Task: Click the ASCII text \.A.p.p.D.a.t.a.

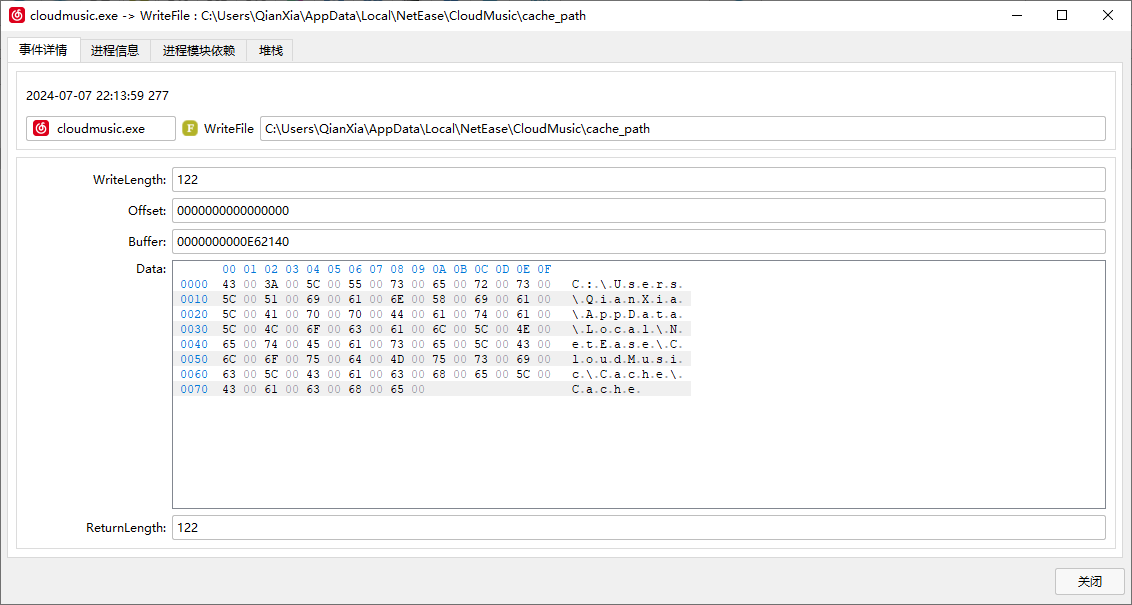Action: click(x=627, y=314)
